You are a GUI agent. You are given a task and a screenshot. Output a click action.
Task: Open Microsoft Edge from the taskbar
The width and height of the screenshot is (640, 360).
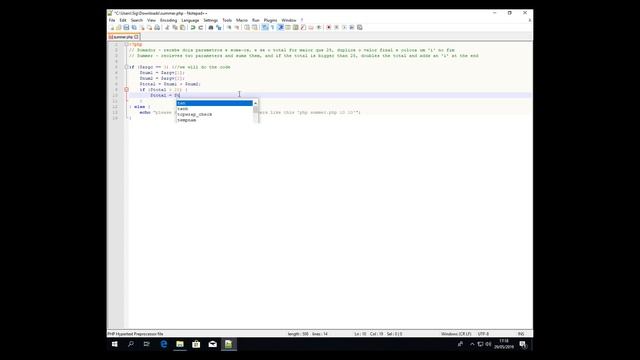(x=164, y=344)
